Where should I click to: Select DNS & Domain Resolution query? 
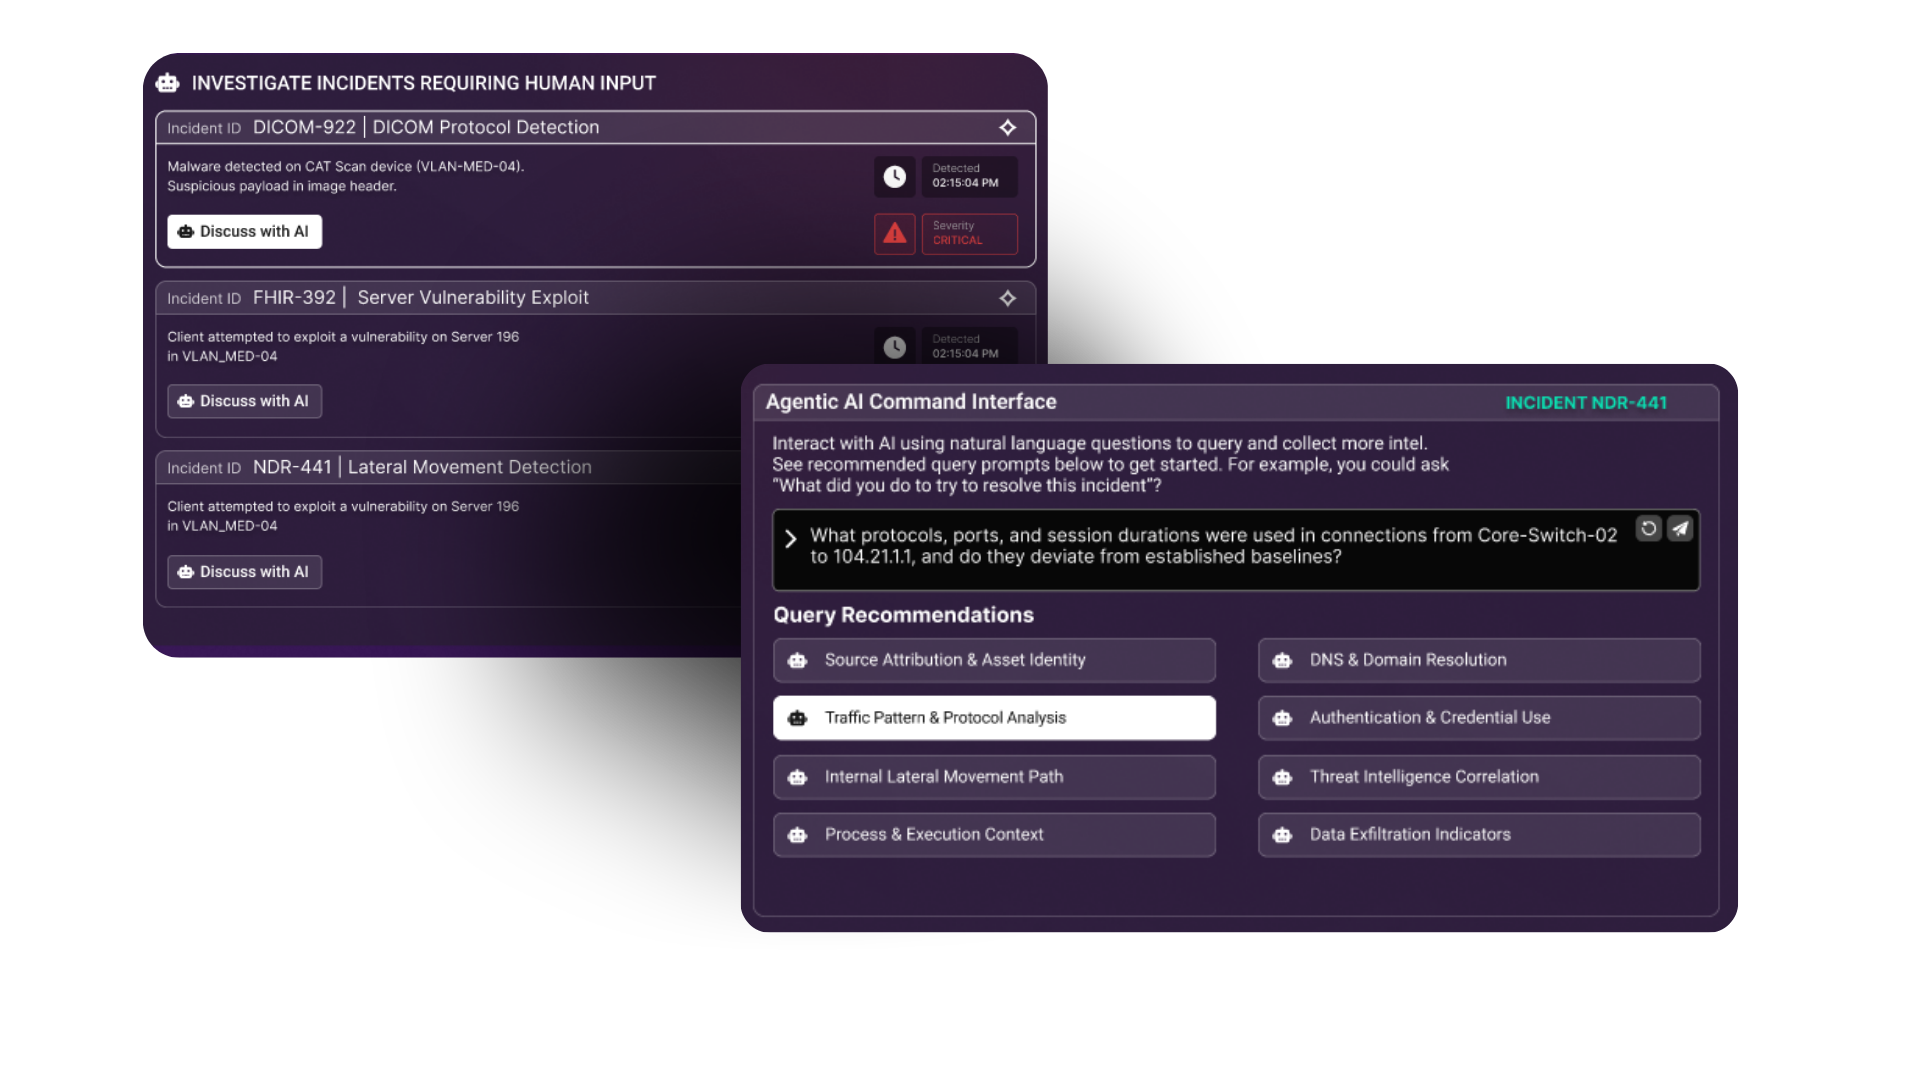(x=1479, y=660)
